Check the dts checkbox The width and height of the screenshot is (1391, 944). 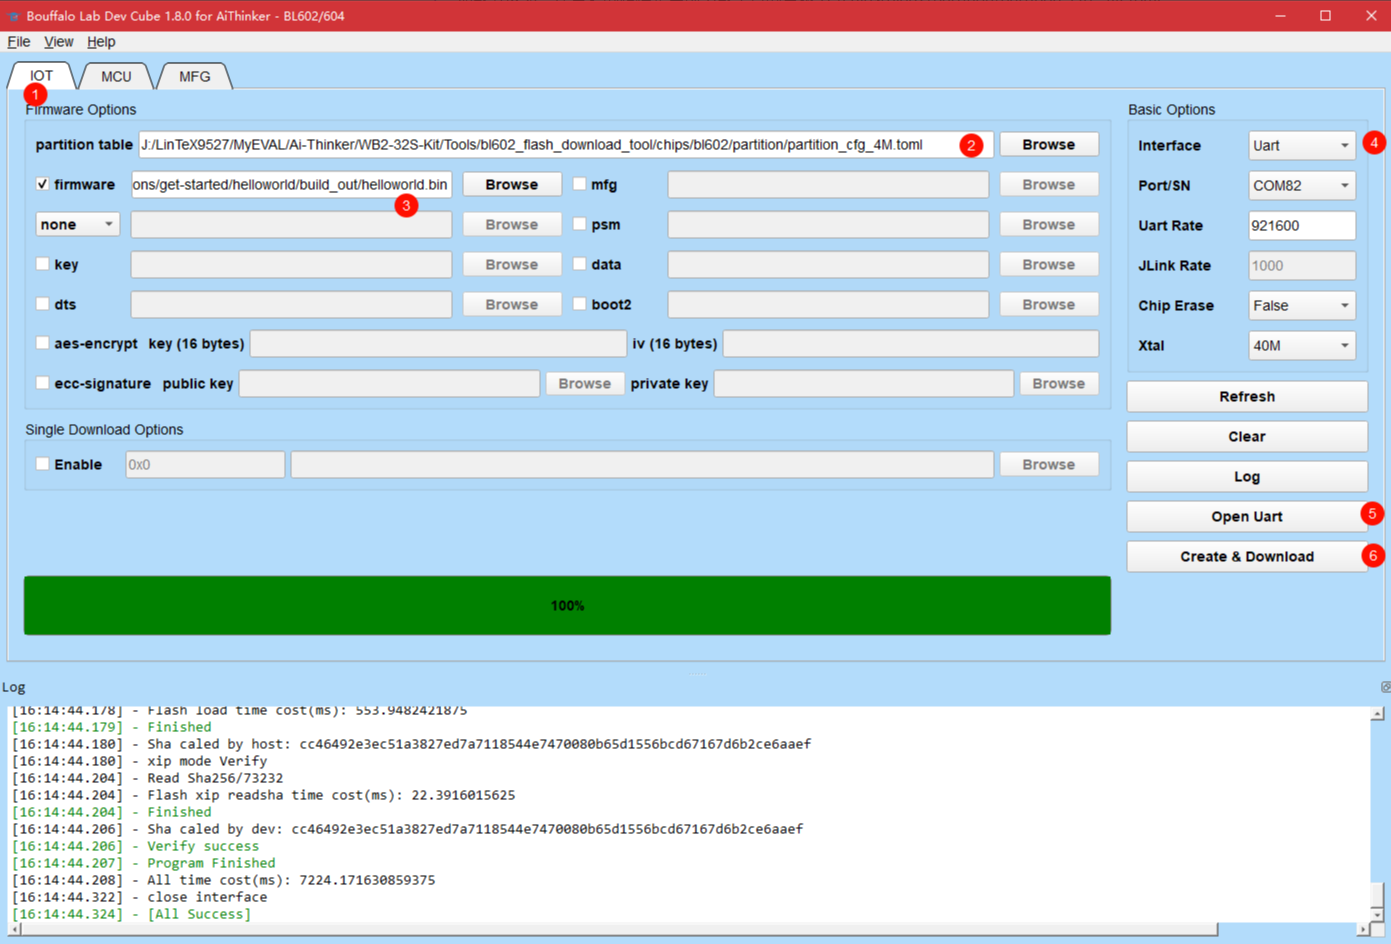[x=42, y=304]
